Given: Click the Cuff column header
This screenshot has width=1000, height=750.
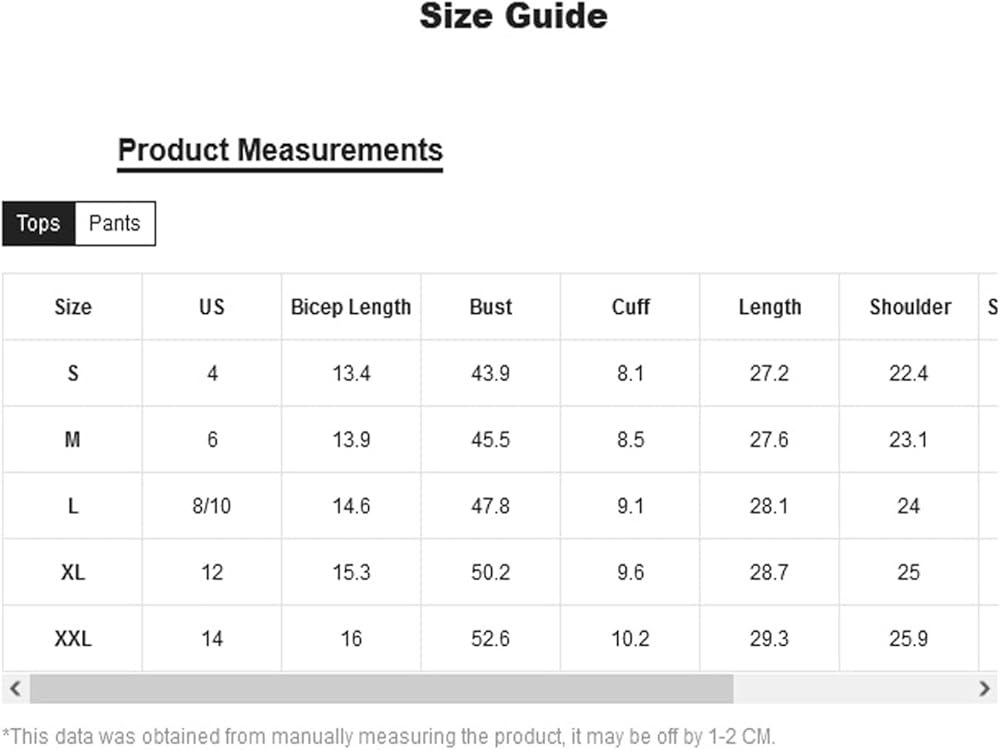Looking at the screenshot, I should 631,307.
